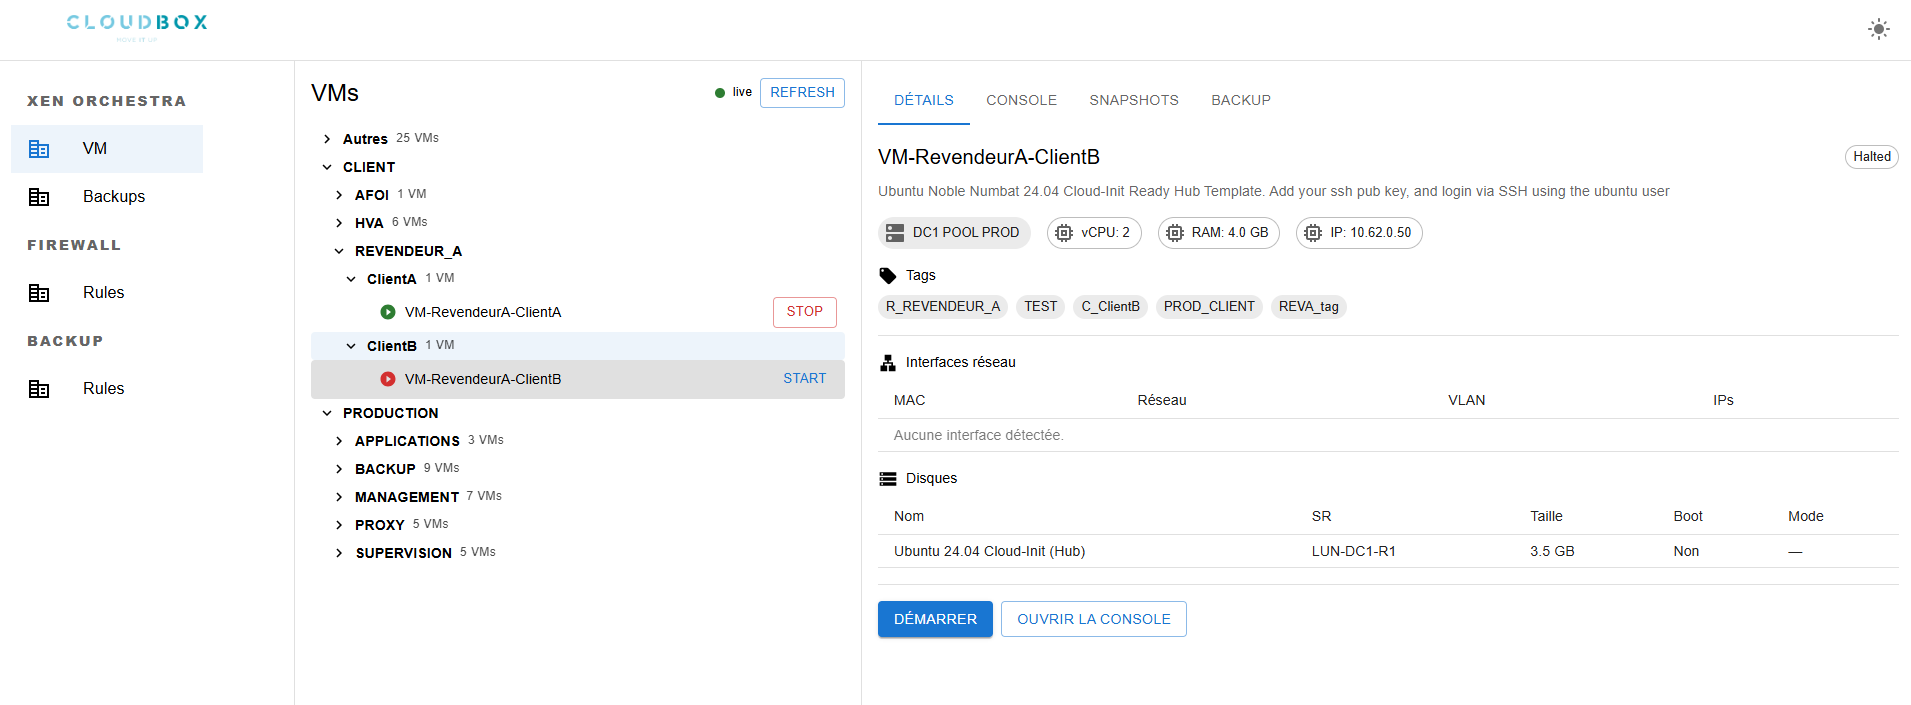This screenshot has height=705, width=1911.
Task: Click the Backup Rules sidebar icon
Action: point(39,389)
